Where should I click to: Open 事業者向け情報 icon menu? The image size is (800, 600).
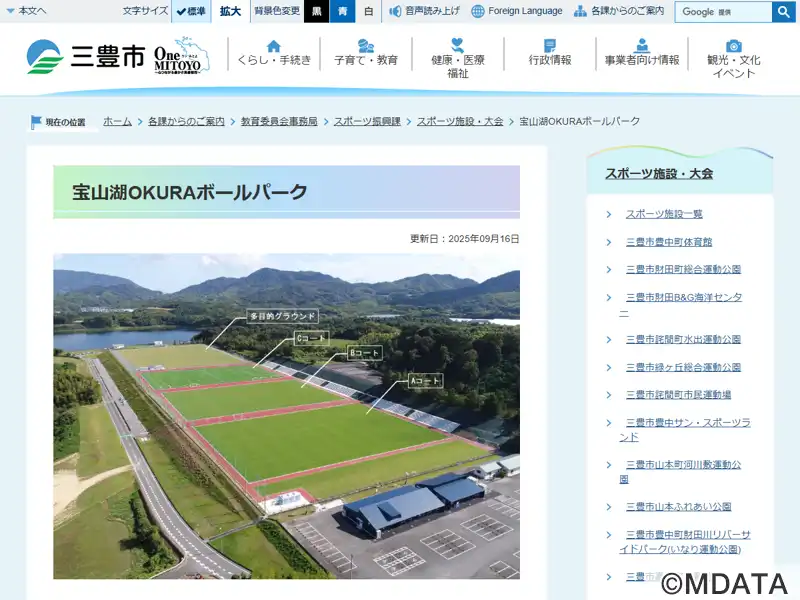pyautogui.click(x=641, y=53)
